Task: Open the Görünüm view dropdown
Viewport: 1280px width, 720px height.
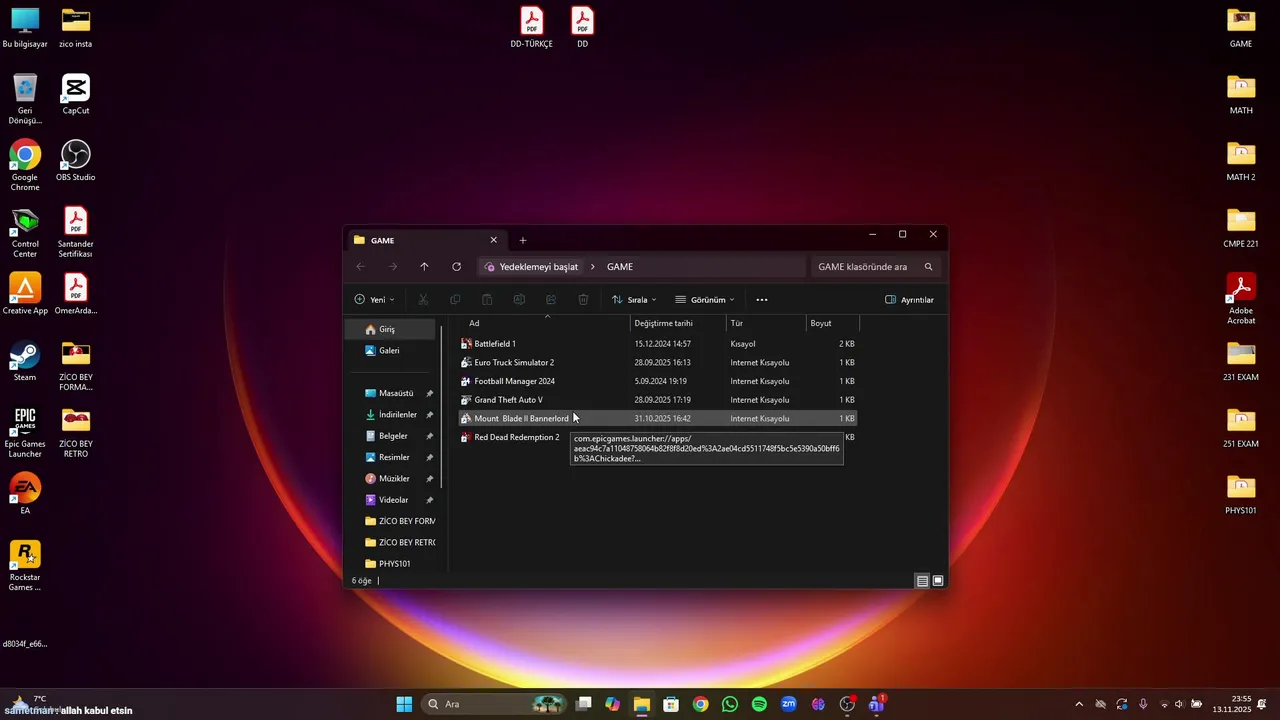Action: [x=704, y=299]
